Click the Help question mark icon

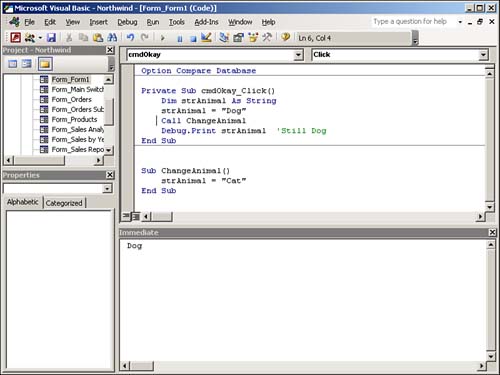(x=285, y=37)
